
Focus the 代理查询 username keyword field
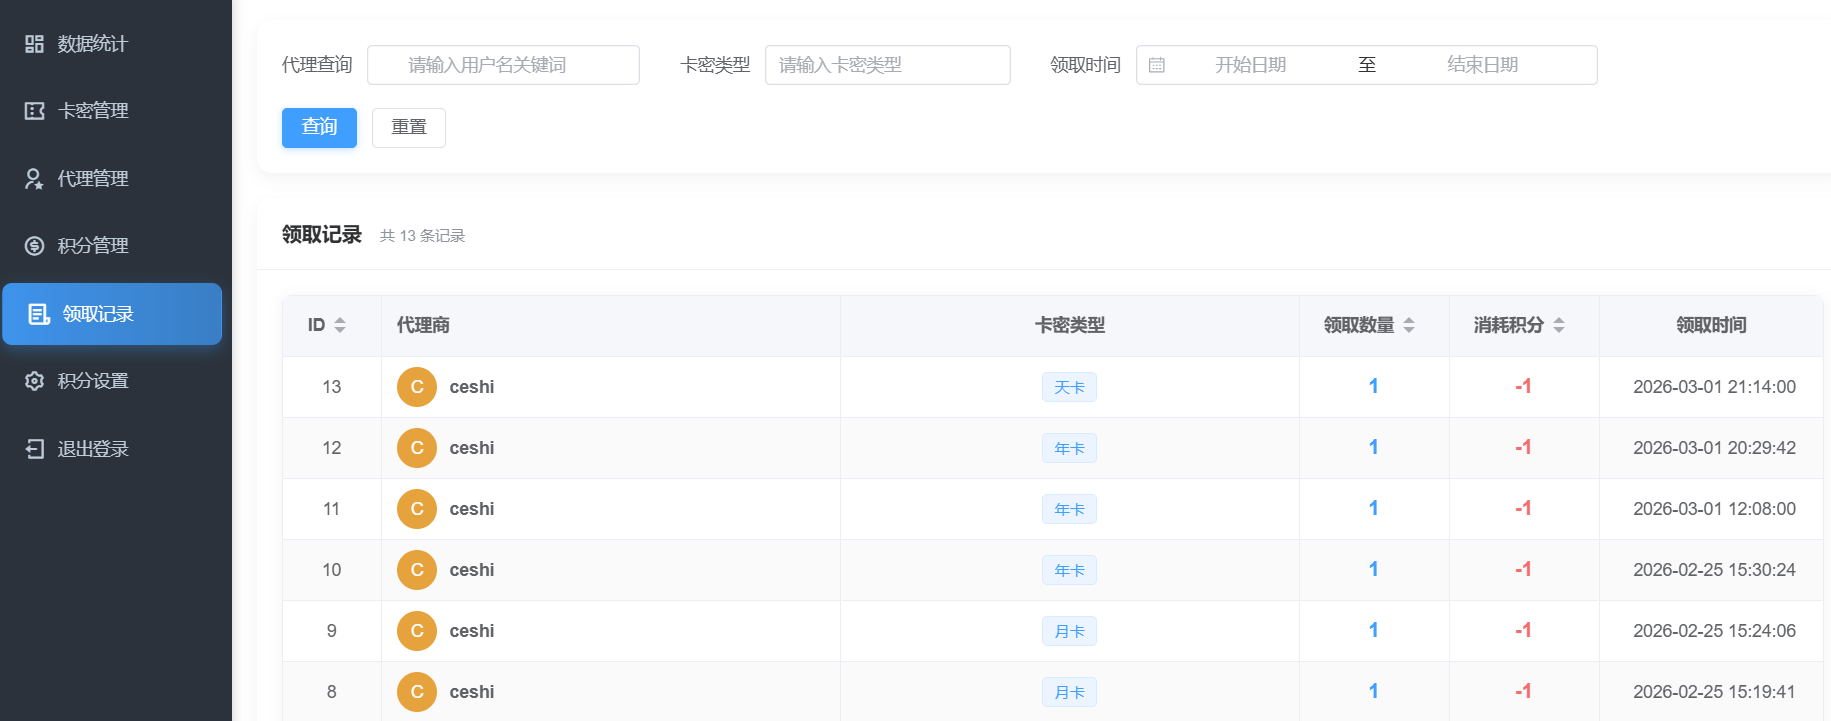coord(503,65)
